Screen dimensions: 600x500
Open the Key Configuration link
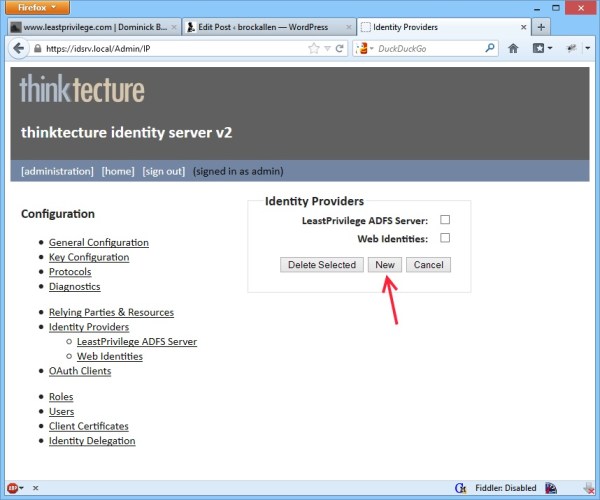tap(89, 257)
